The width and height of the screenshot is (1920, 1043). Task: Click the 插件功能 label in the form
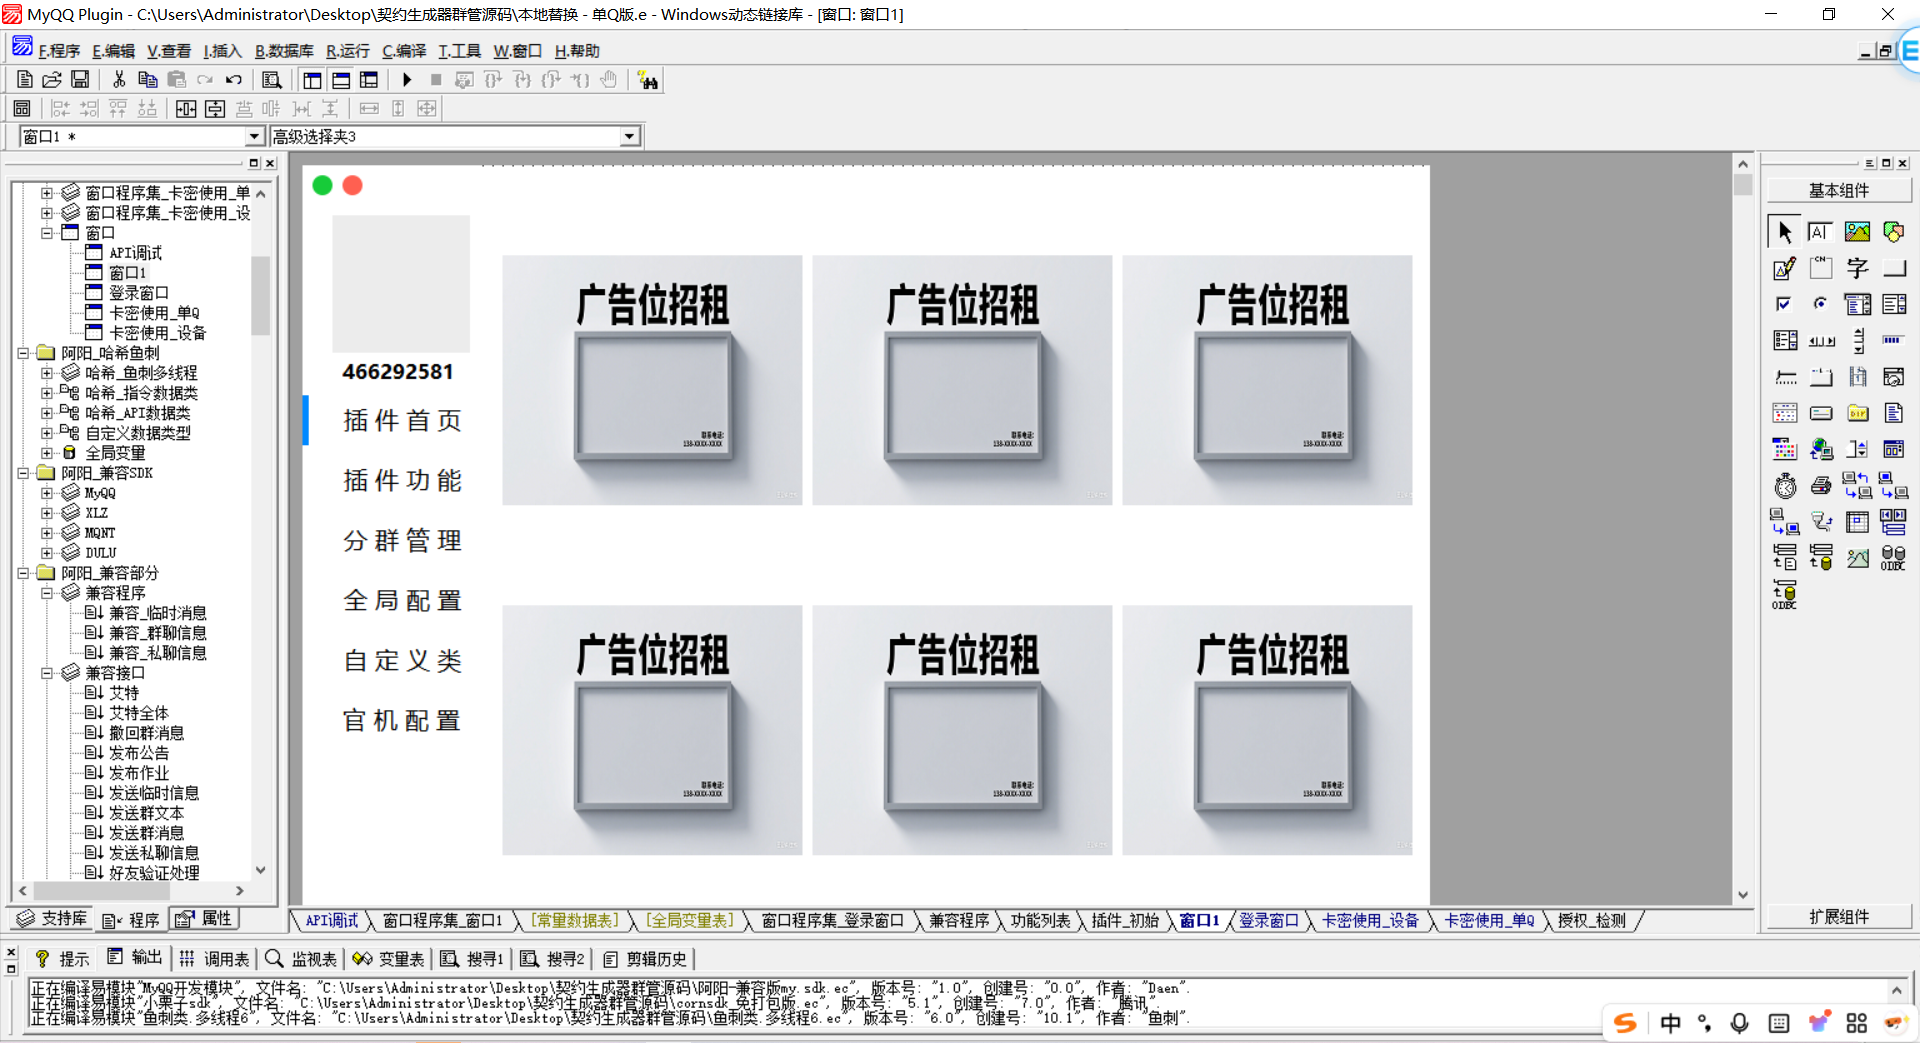click(x=402, y=481)
